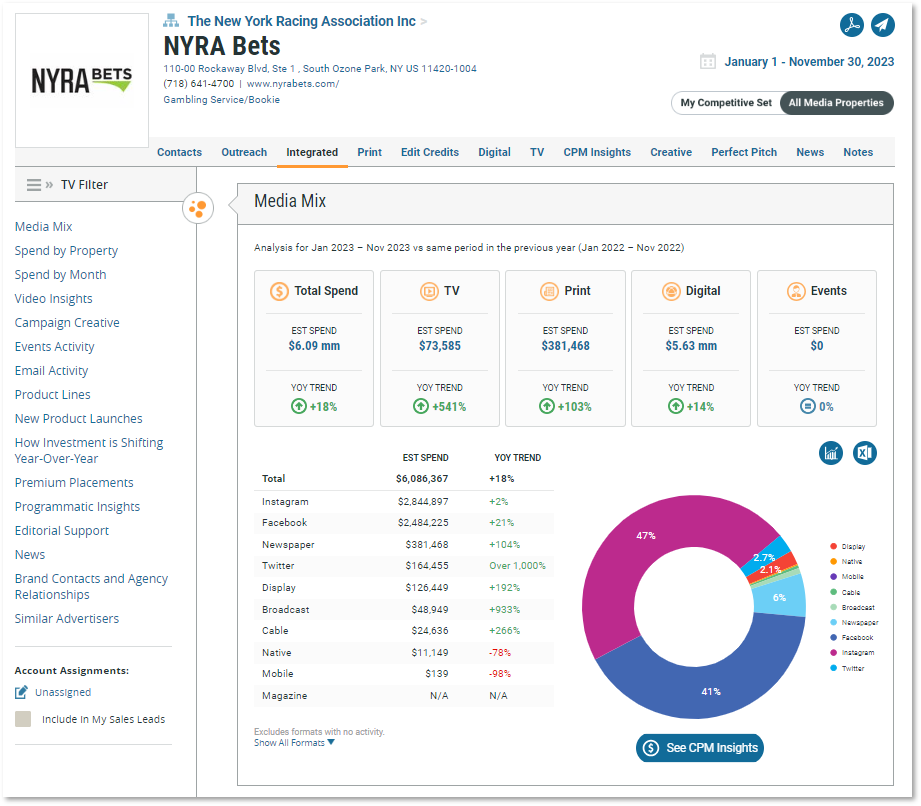Open the Perfect Pitch tab
The width and height of the screenshot is (921, 806).
pyautogui.click(x=744, y=152)
